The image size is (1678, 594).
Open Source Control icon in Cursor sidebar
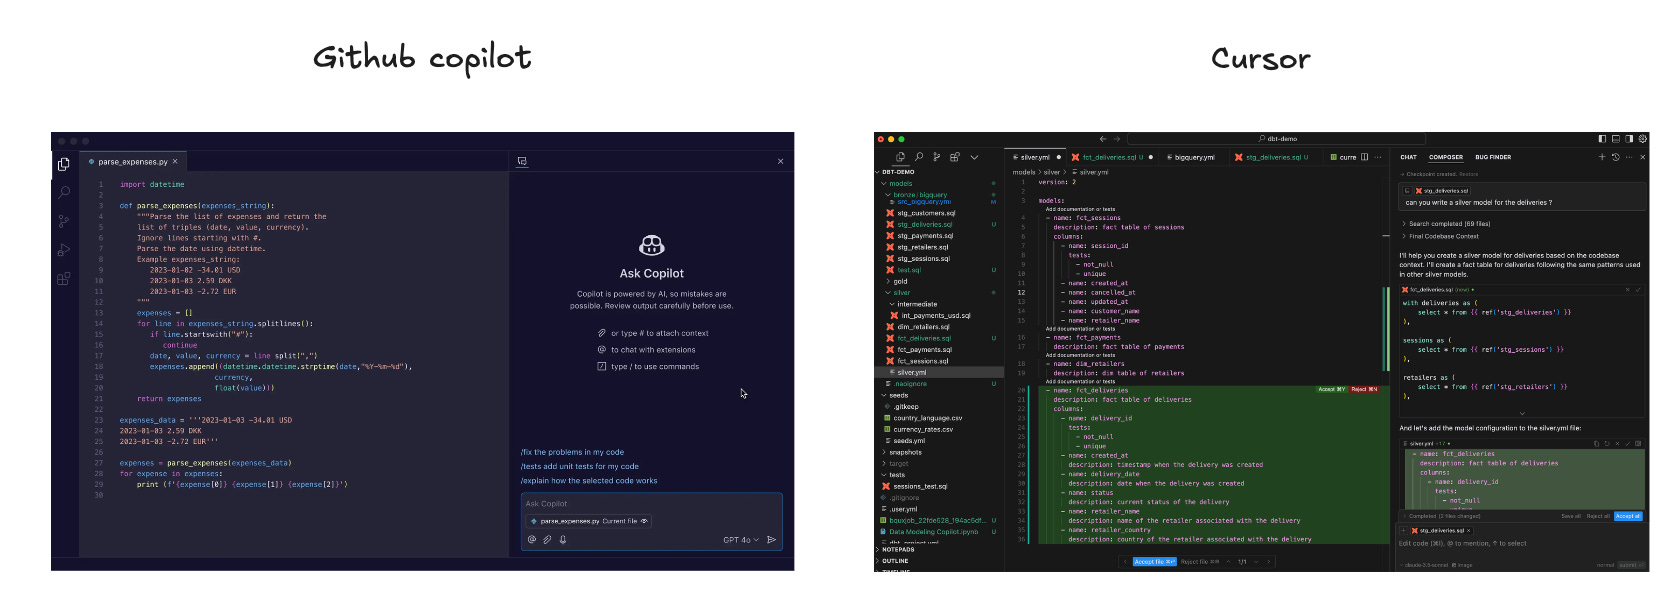937,157
